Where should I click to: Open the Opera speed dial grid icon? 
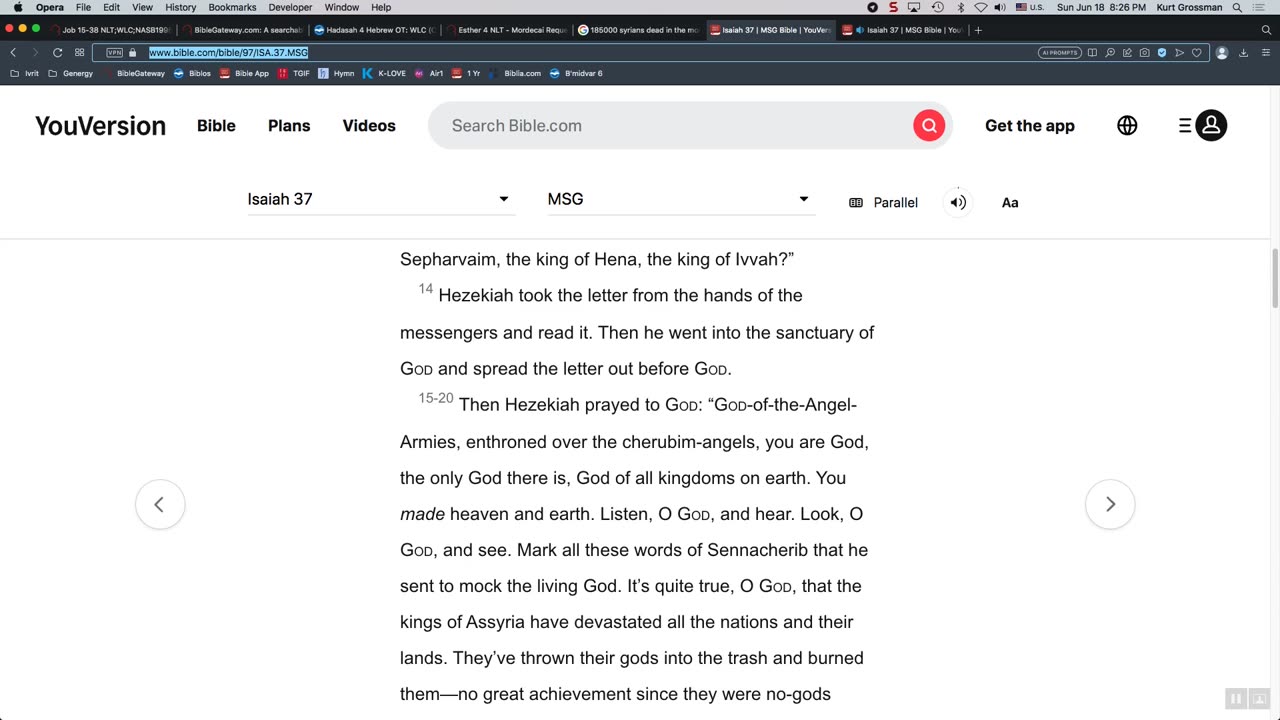coord(80,52)
